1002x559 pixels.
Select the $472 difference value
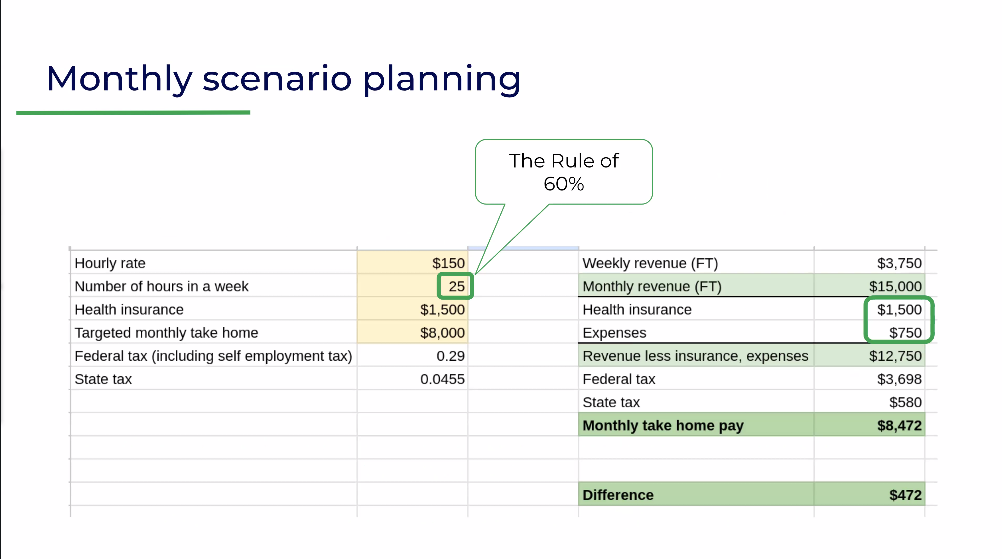(x=906, y=495)
